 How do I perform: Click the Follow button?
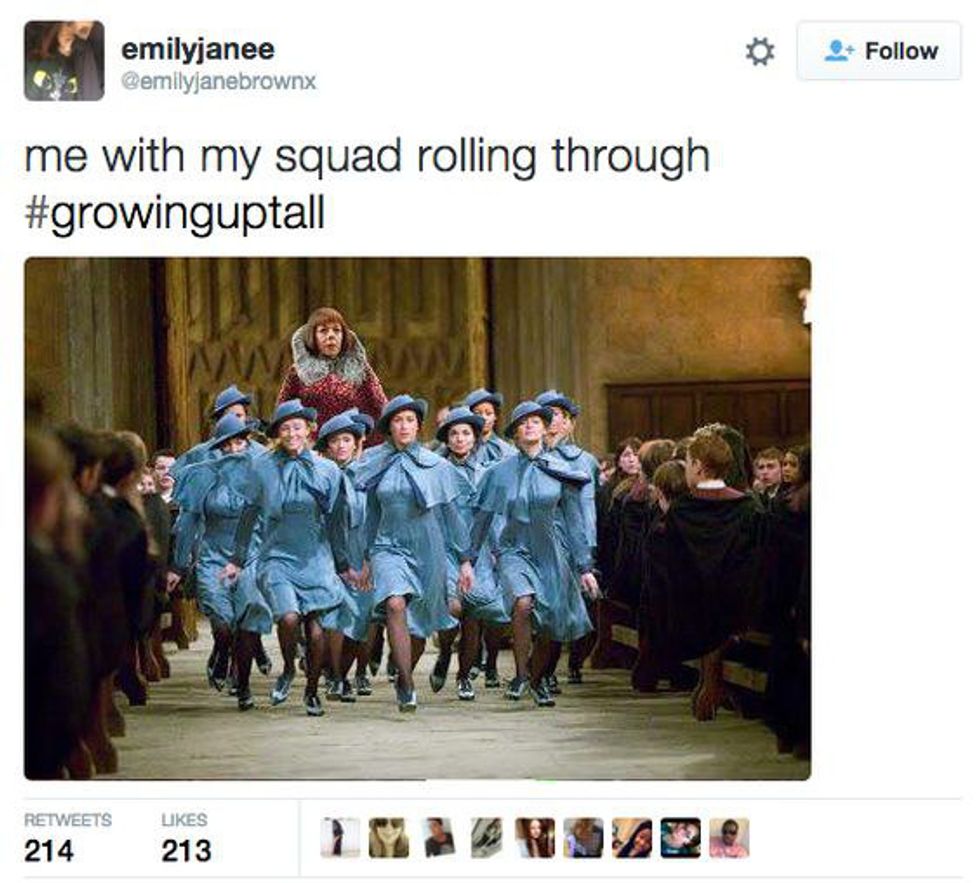tap(879, 51)
